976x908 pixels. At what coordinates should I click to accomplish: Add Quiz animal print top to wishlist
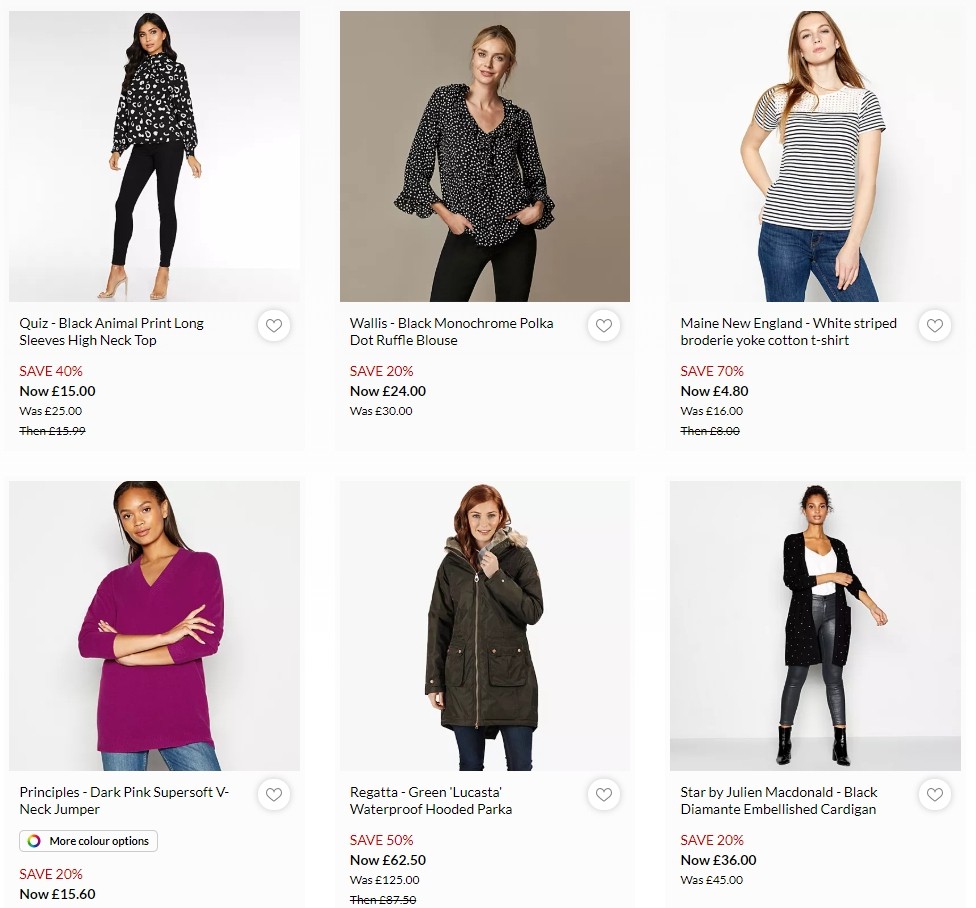(273, 325)
